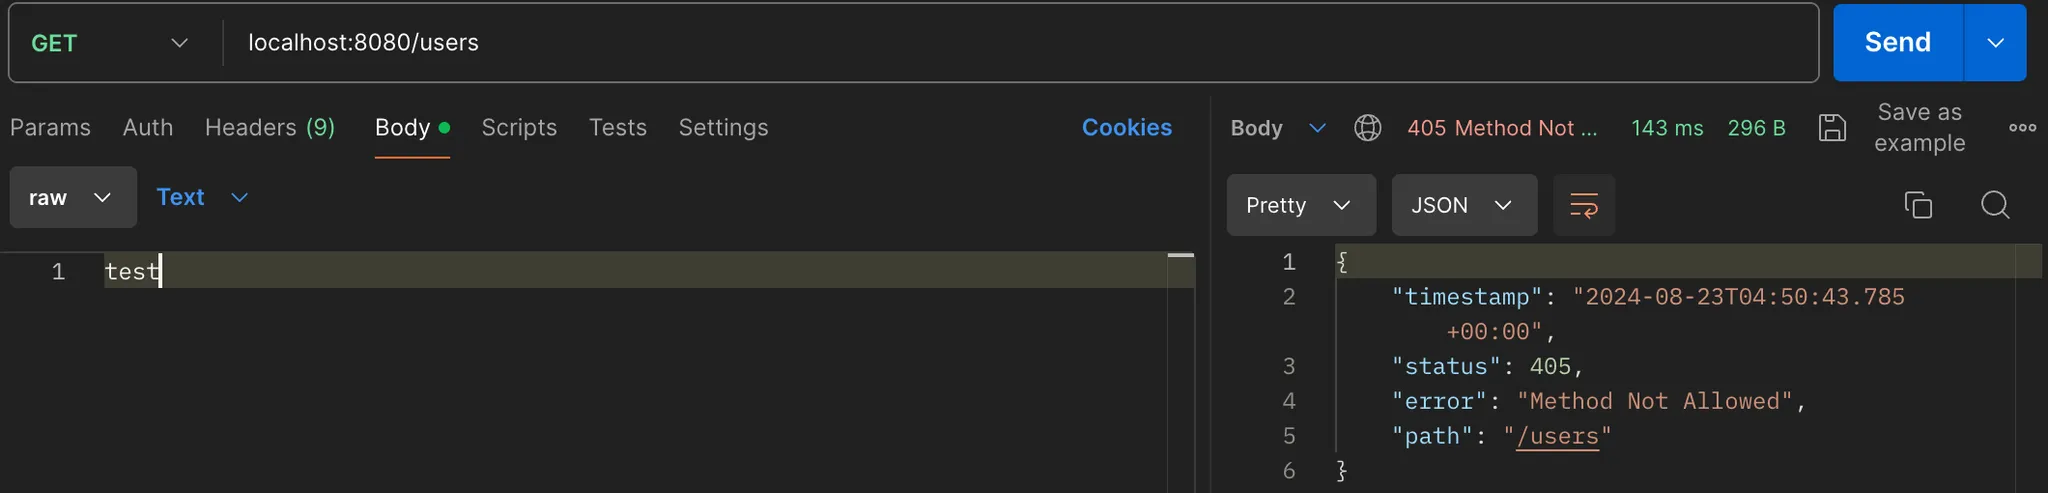Screen dimensions: 2048x493
Task: Expand the Send button arrow options
Action: (1995, 43)
